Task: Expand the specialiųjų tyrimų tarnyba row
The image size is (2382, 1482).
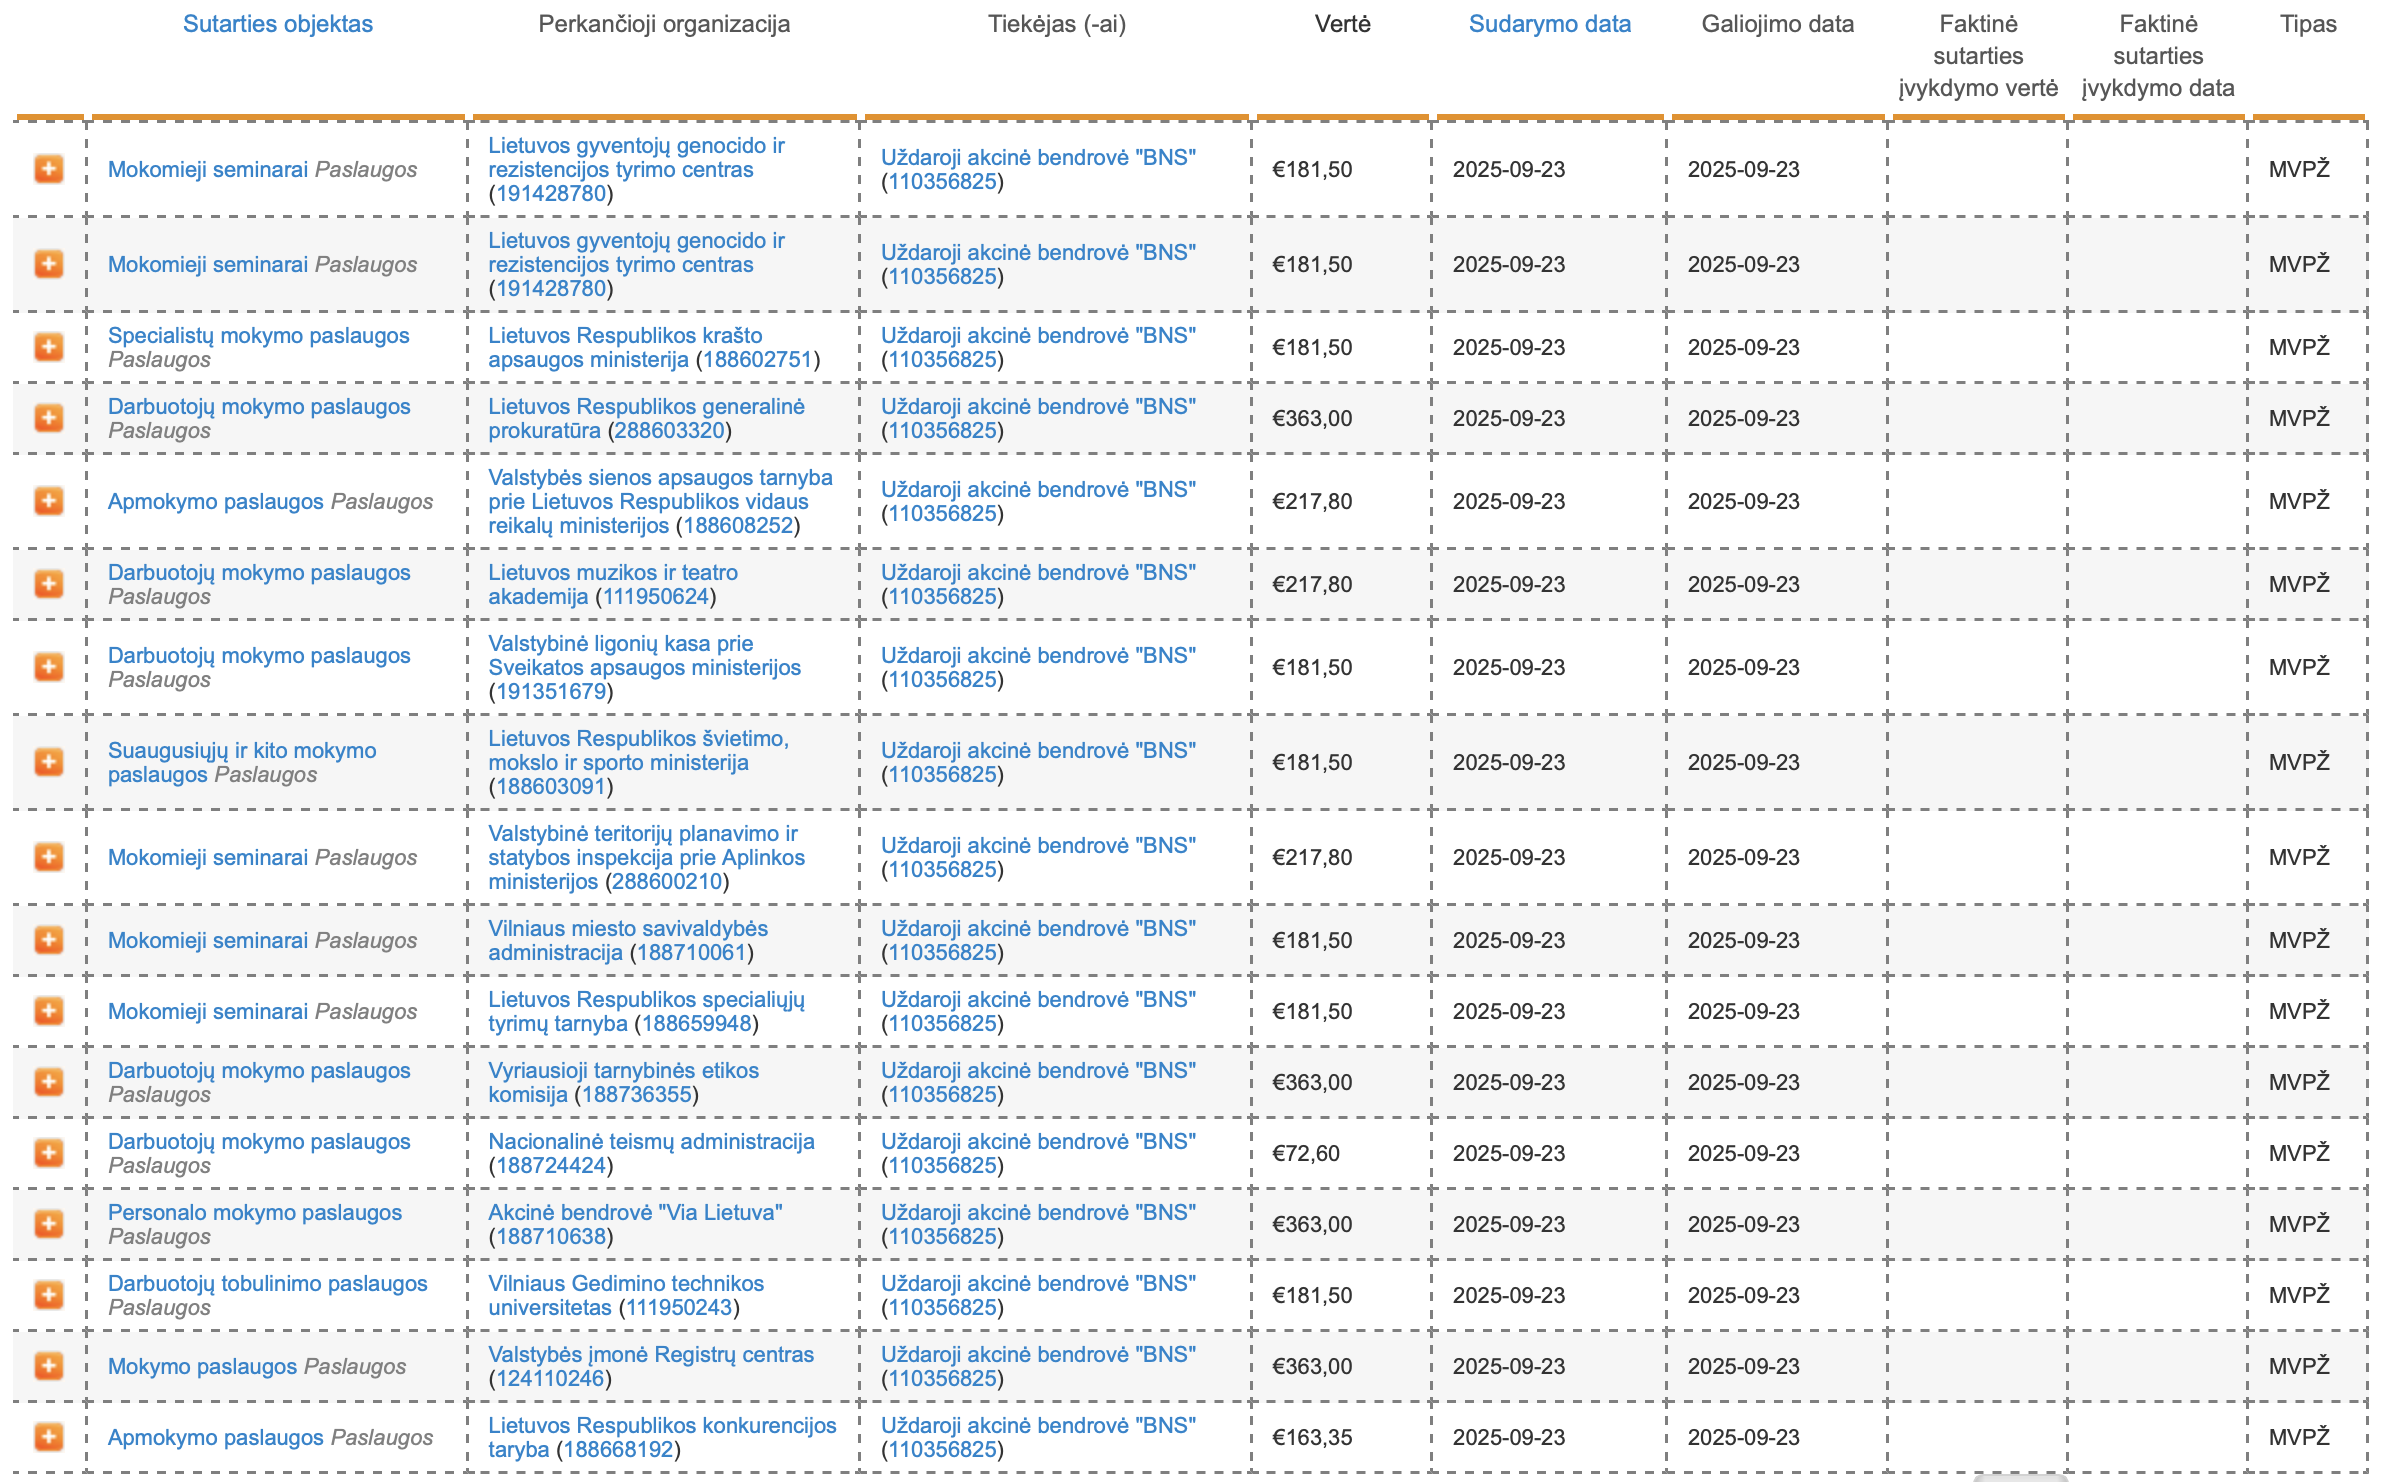Action: pos(48,1011)
